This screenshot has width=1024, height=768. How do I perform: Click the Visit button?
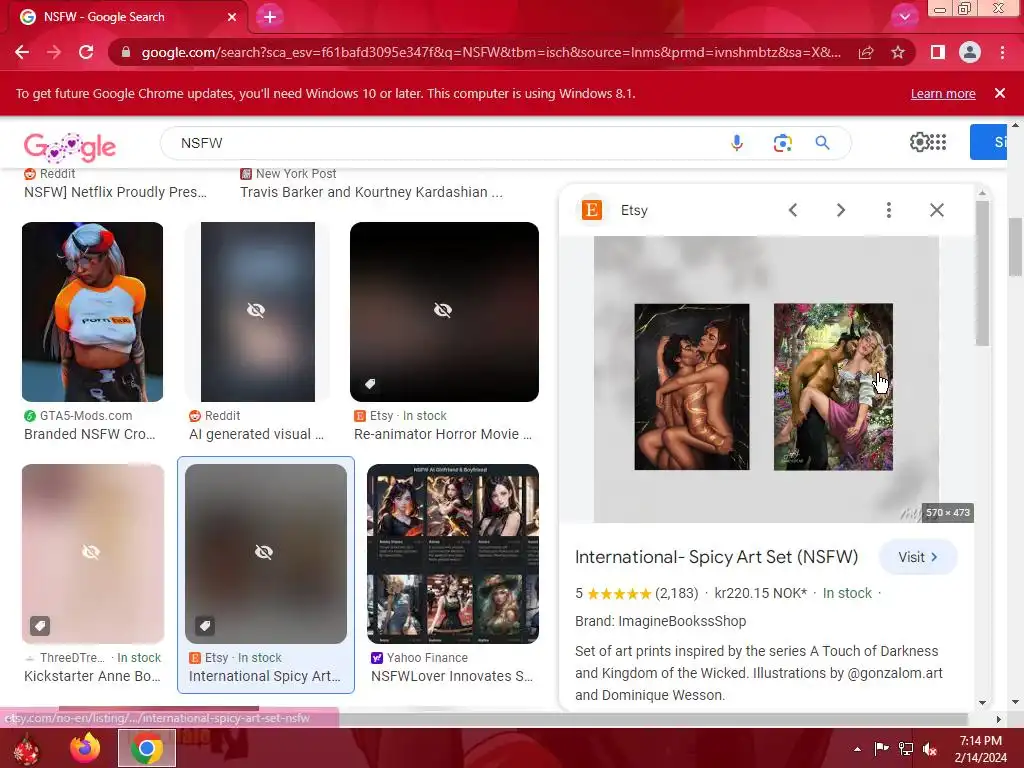click(918, 557)
